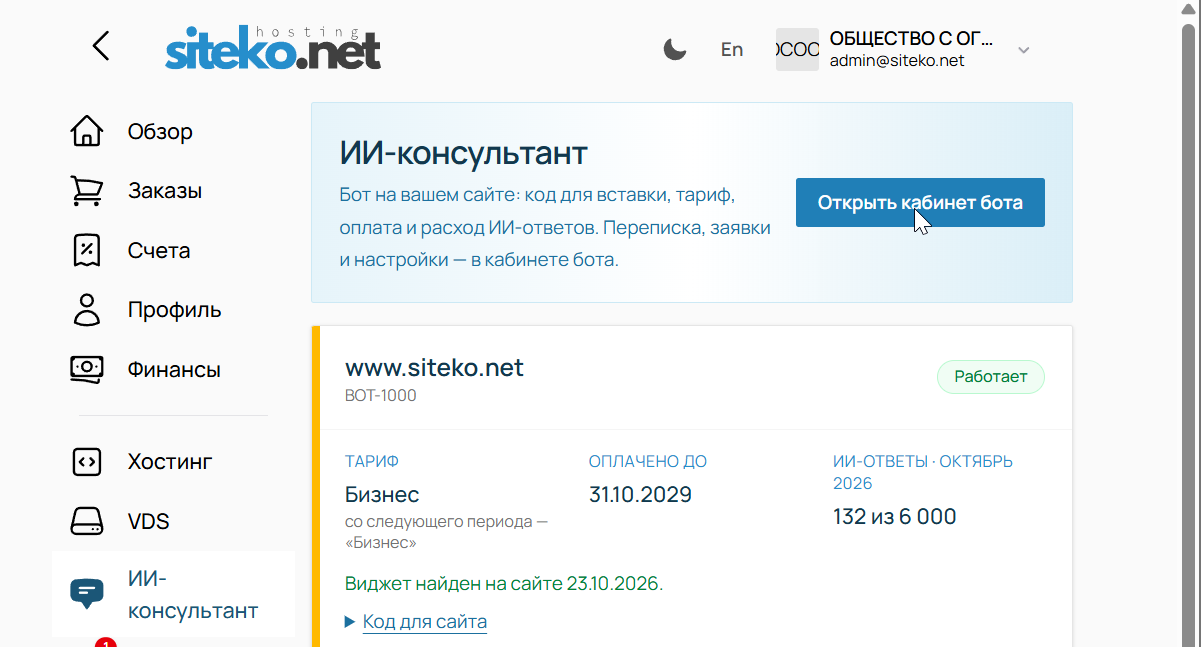Open the Финансы section
The image size is (1201, 647).
173,369
